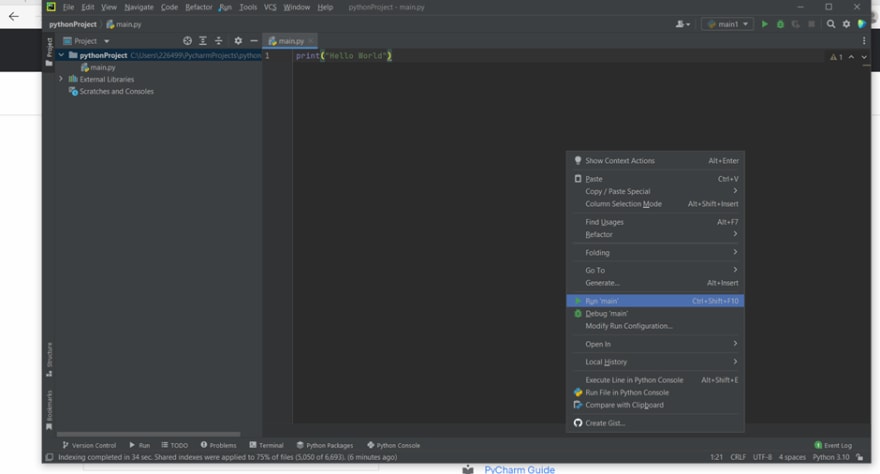The image size is (880, 474).
Task: Open the Problems tool window
Action: (x=218, y=445)
